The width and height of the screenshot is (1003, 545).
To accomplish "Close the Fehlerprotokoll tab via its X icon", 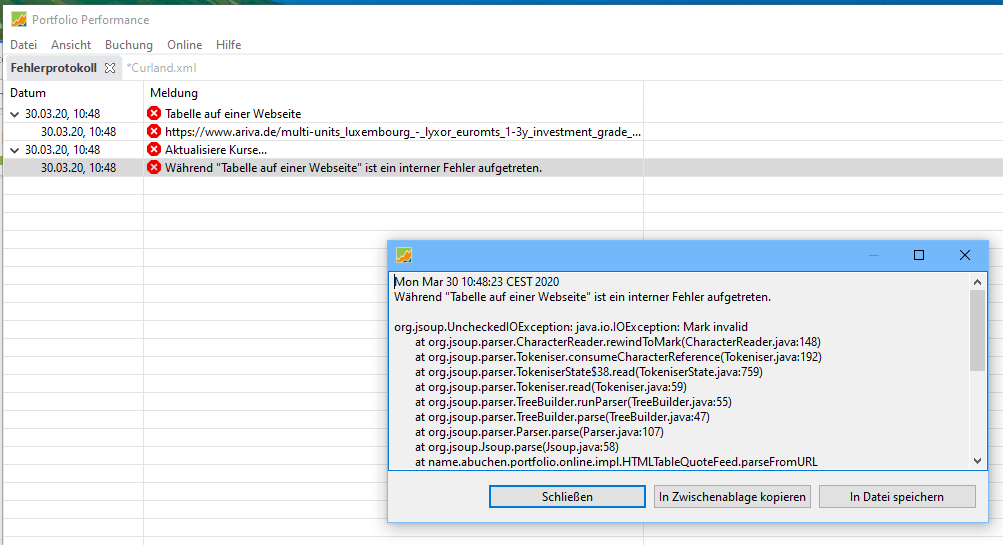I will 110,68.
